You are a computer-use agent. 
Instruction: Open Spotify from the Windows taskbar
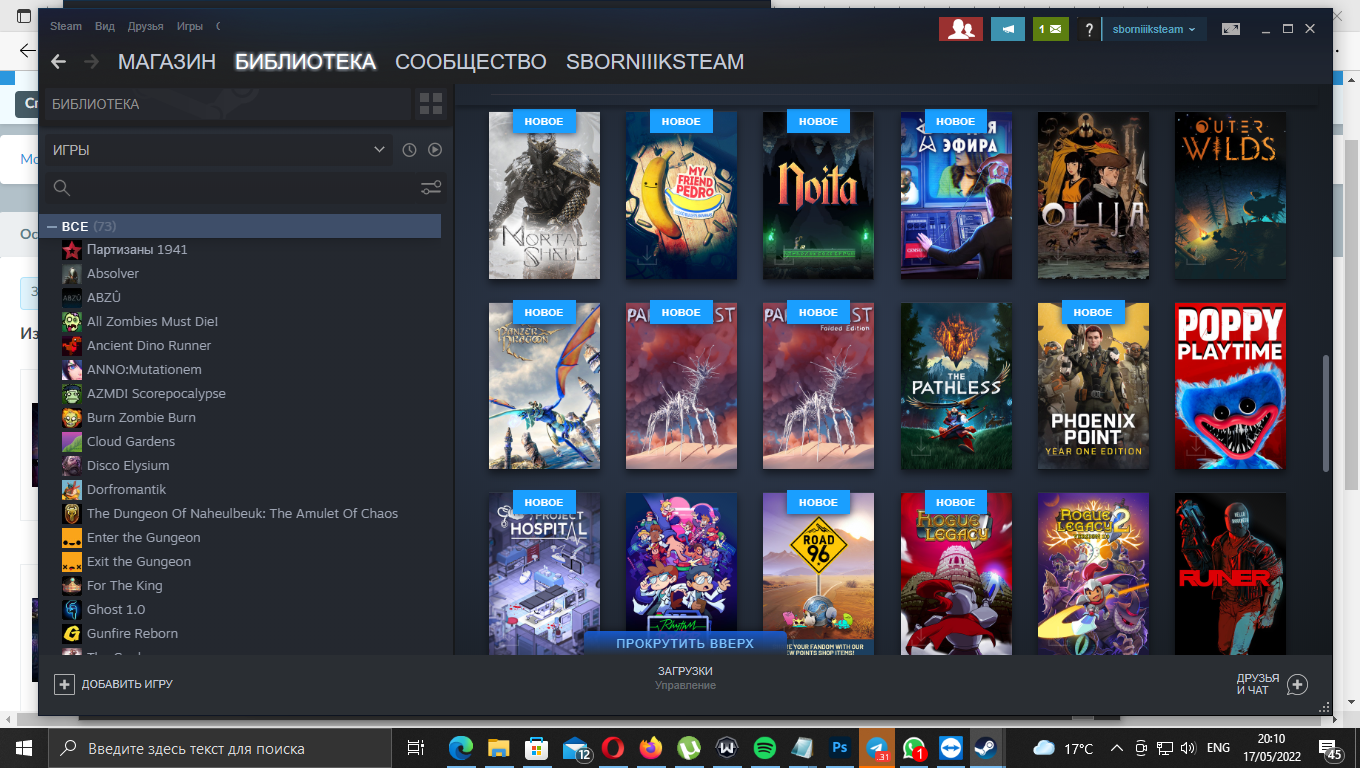(x=764, y=747)
